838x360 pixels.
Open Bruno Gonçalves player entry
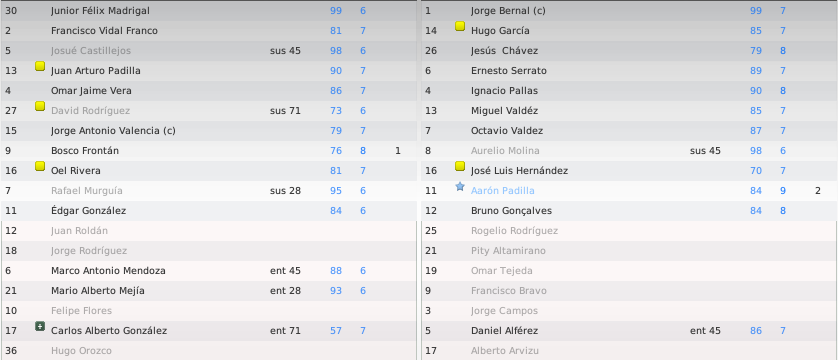(x=629, y=210)
